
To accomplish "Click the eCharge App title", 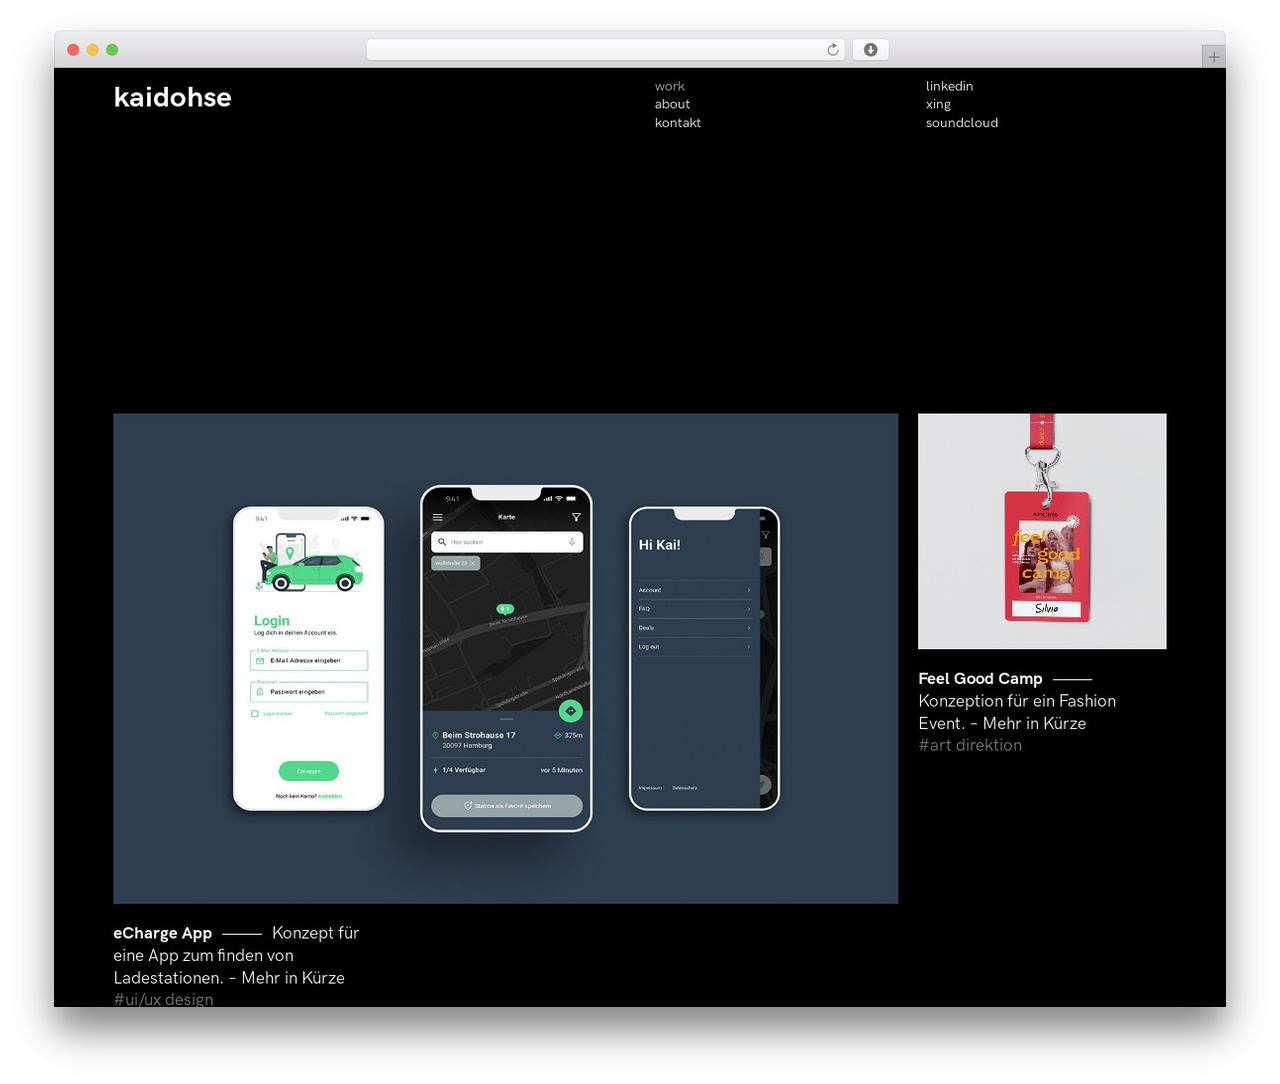I will 162,933.
